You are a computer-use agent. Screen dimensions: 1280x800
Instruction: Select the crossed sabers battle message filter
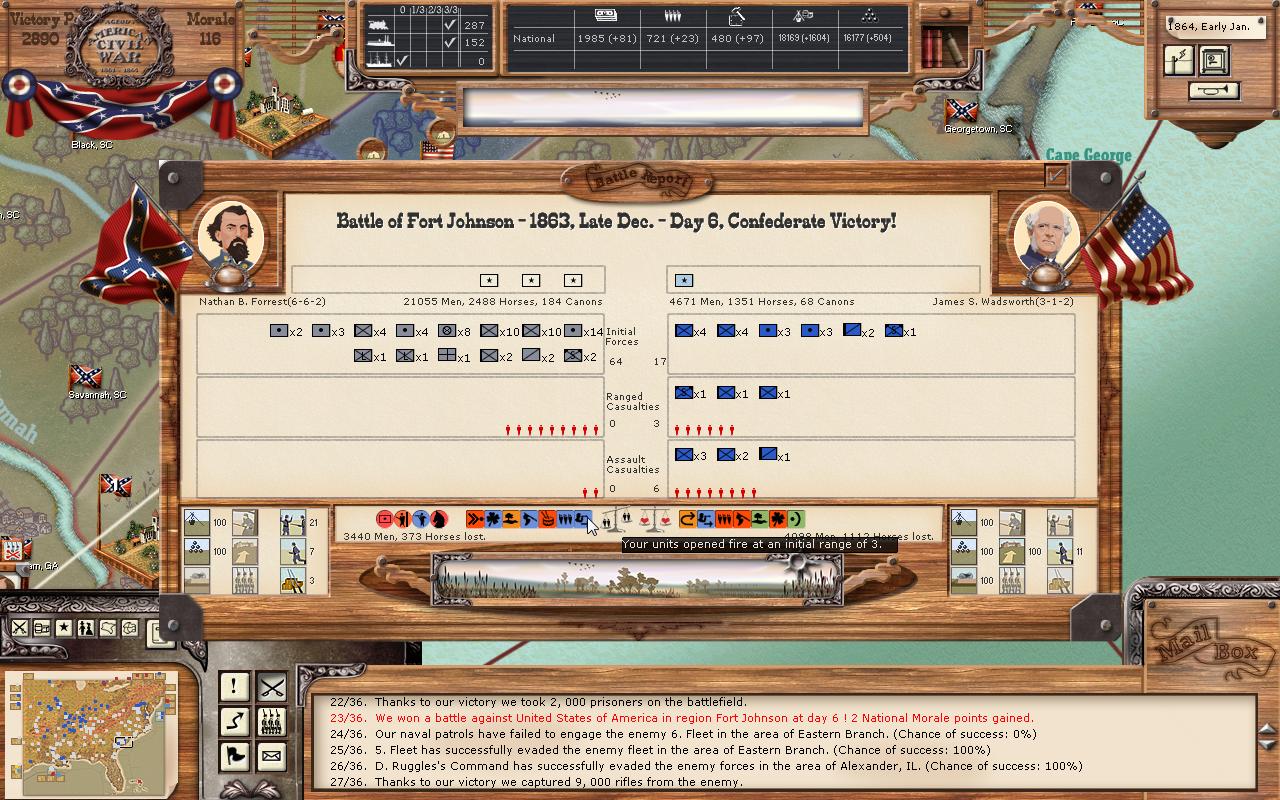272,686
